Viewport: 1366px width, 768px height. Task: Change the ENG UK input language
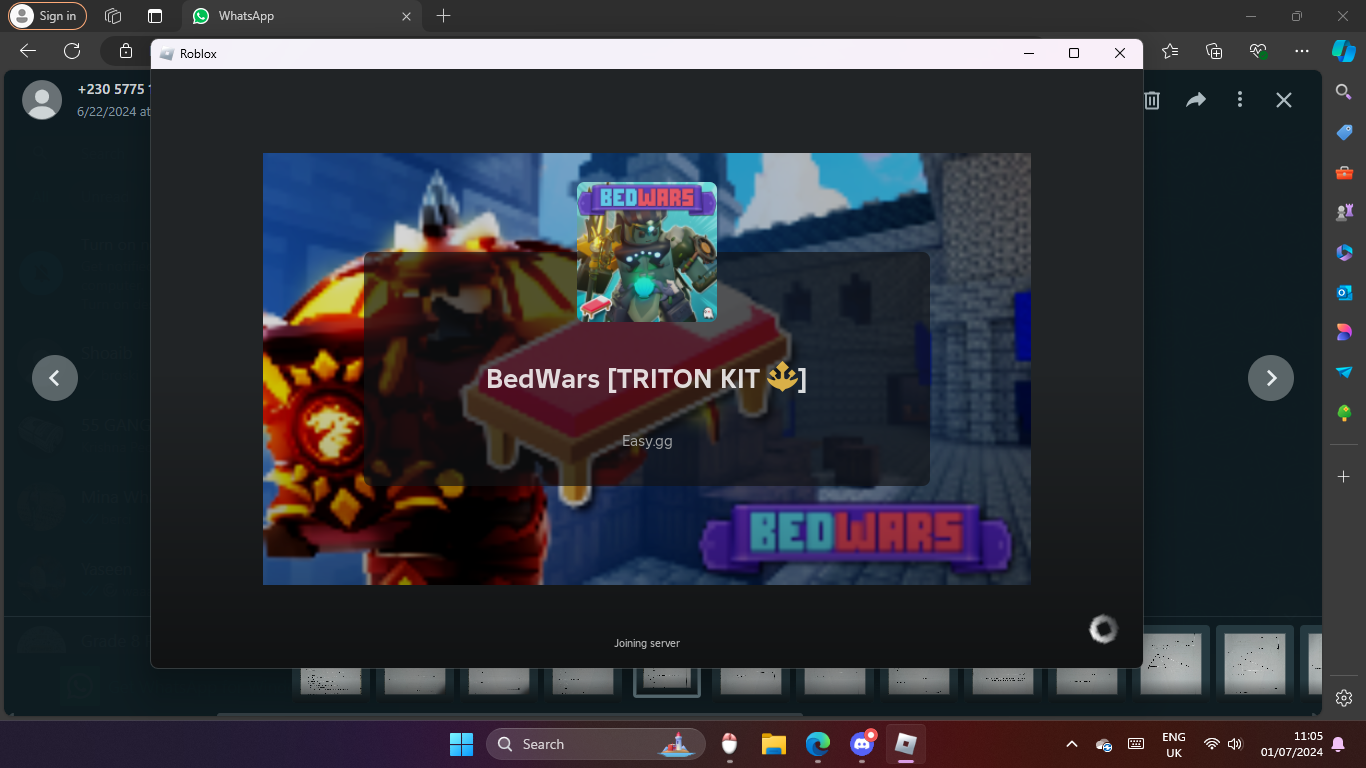click(1174, 744)
